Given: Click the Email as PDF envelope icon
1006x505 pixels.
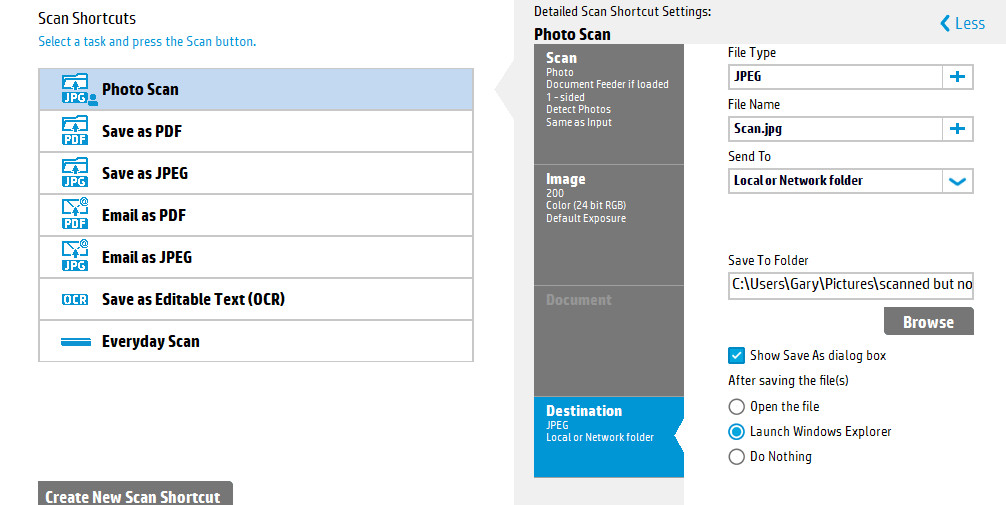Looking at the screenshot, I should coord(75,215).
